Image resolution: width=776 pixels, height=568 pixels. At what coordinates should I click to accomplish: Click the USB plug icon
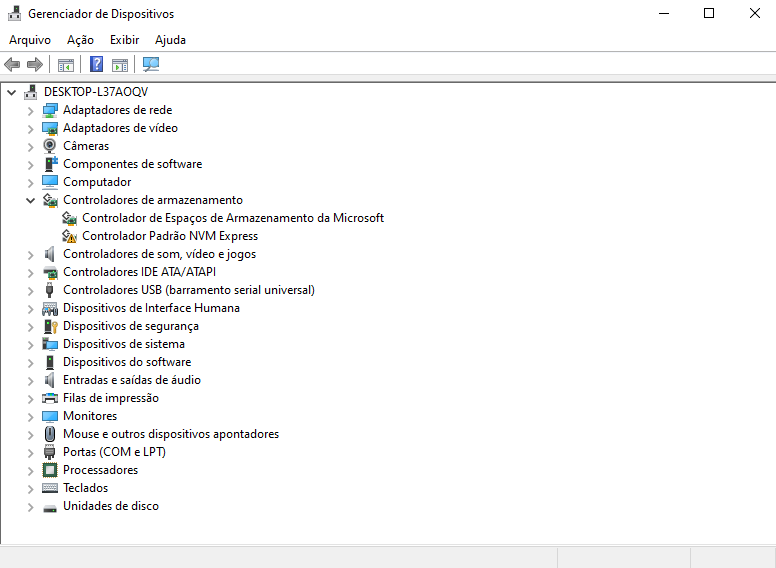49,290
